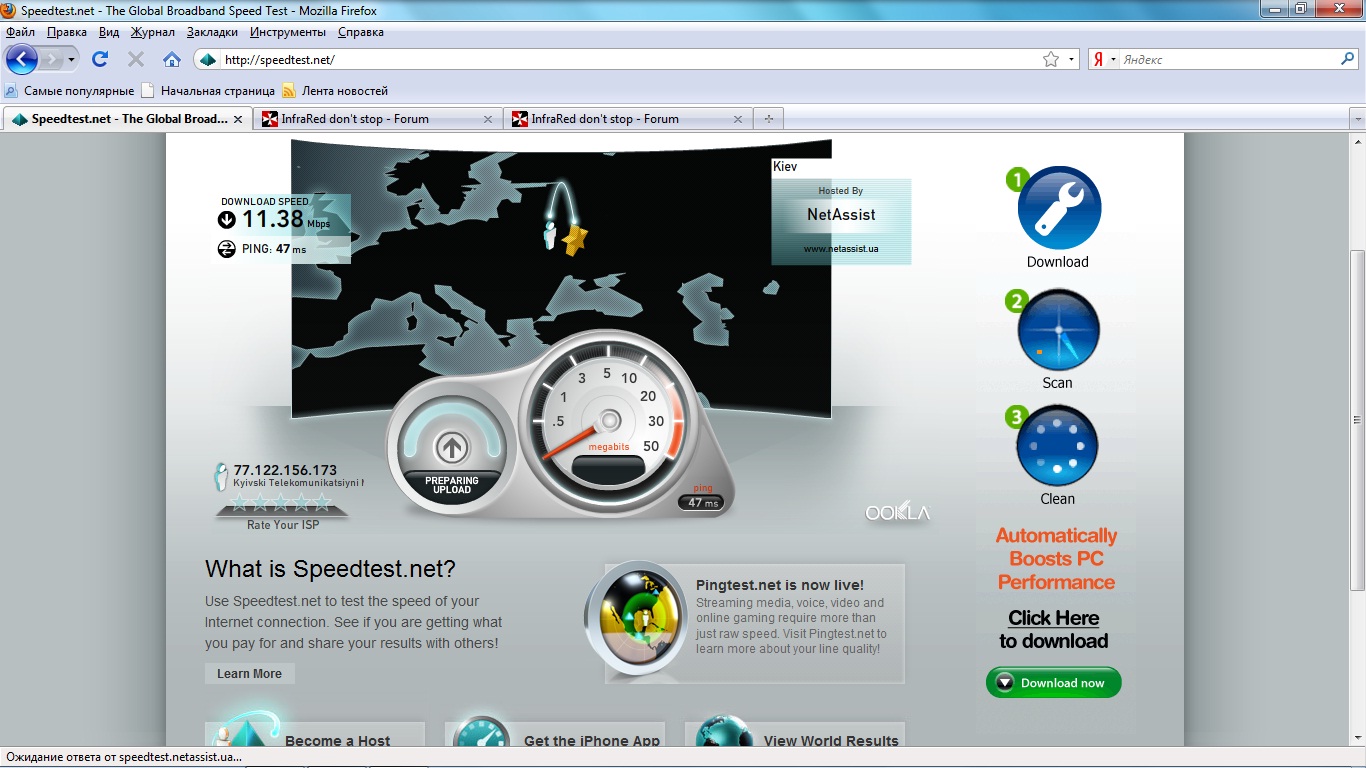Open a new tab with the plus button

[769, 119]
